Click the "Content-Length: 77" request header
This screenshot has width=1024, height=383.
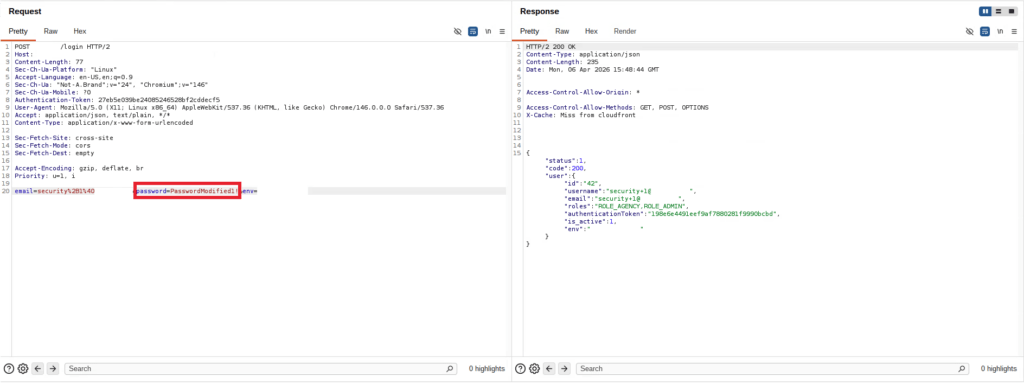coord(49,62)
